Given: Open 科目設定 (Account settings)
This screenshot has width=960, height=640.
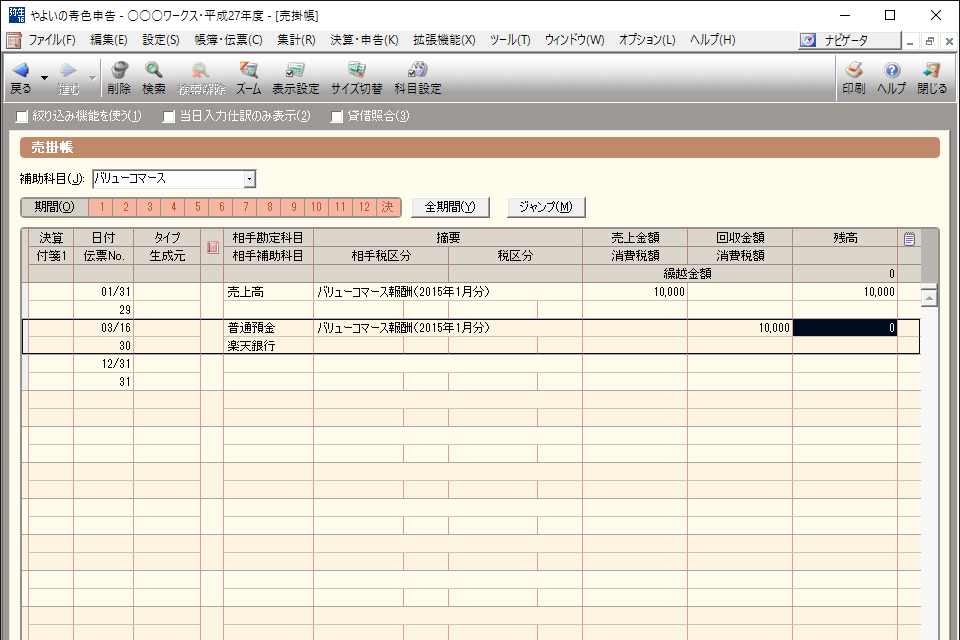Looking at the screenshot, I should click(418, 78).
